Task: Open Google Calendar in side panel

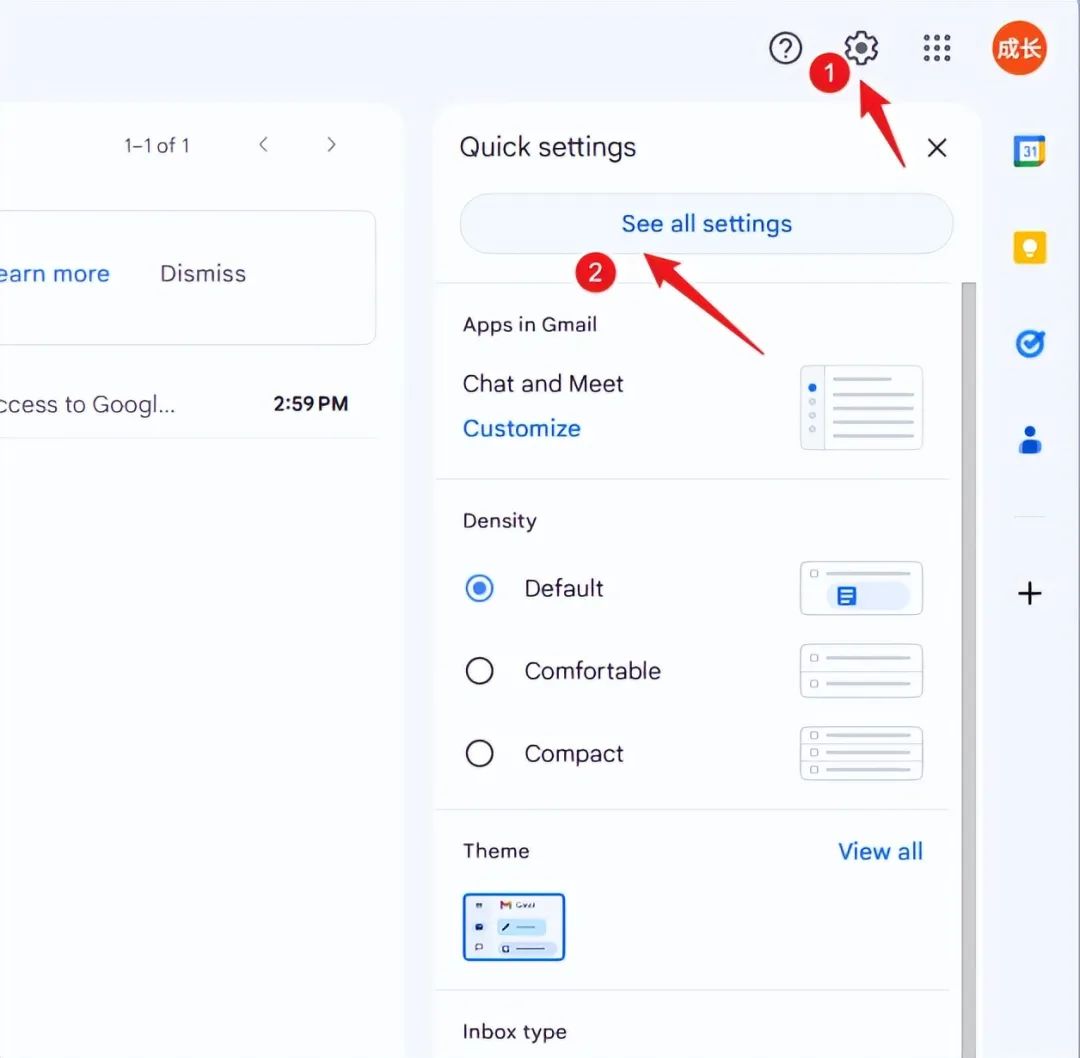Action: [1030, 151]
